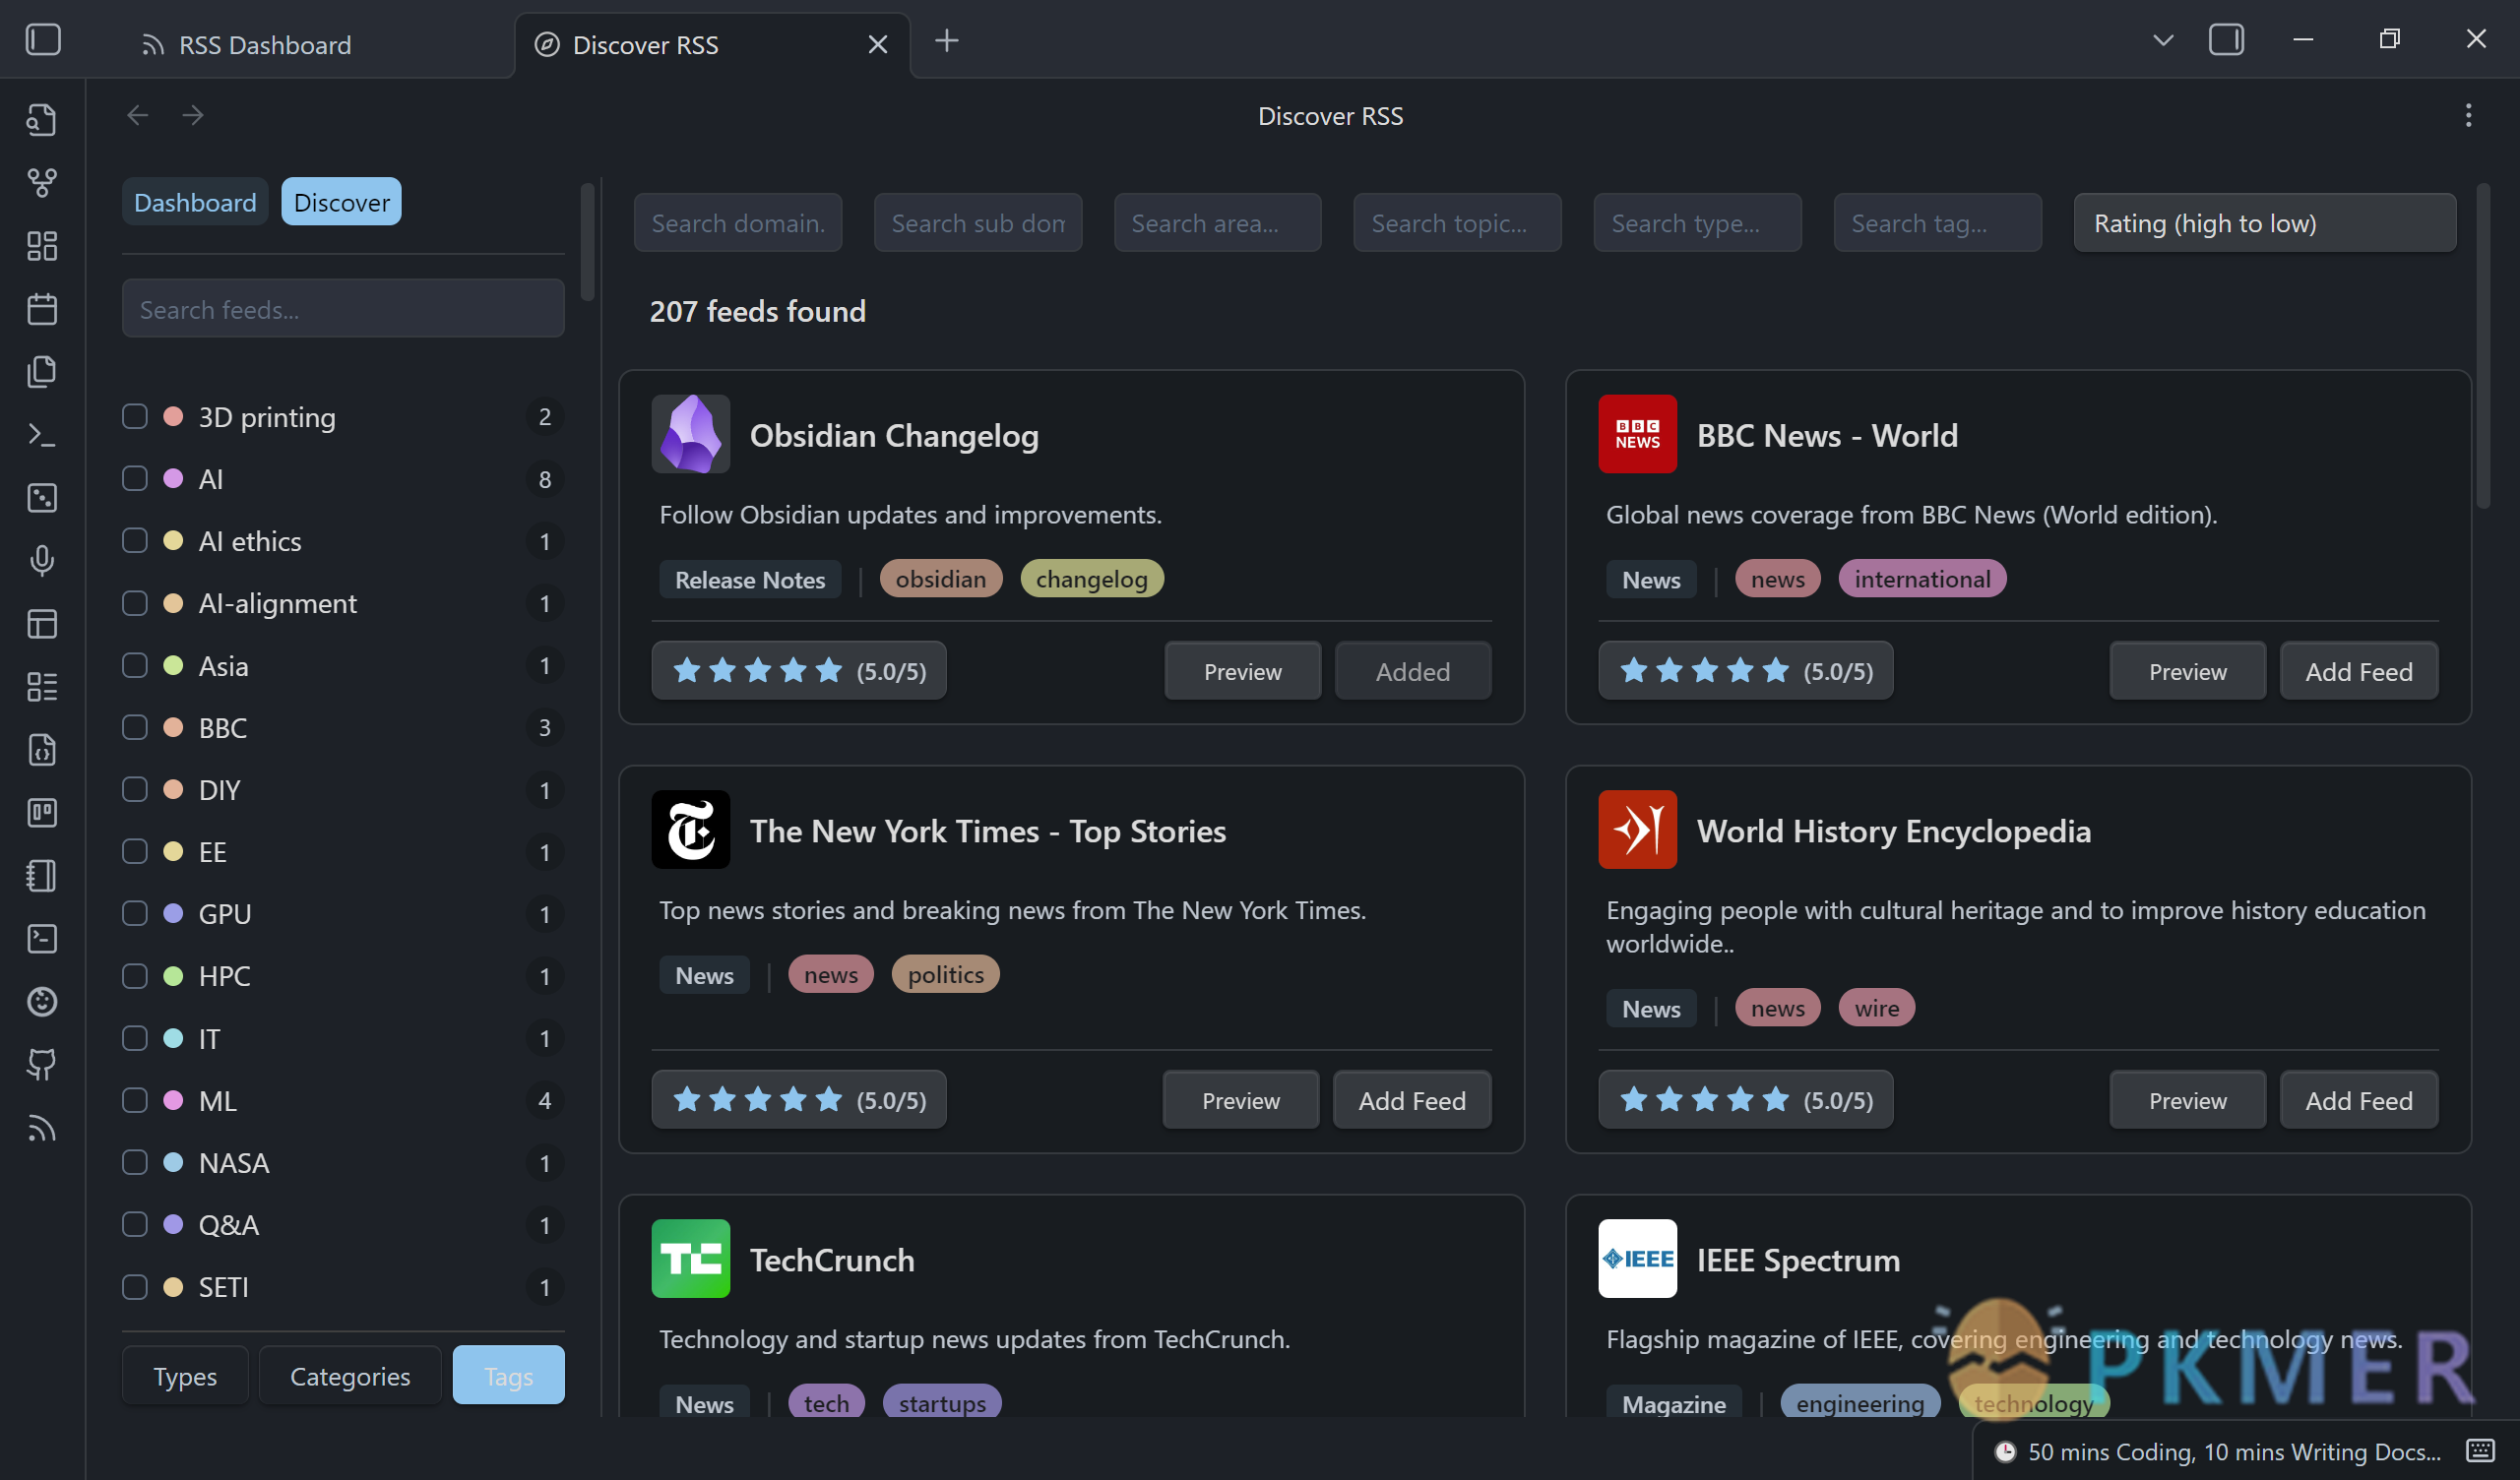Check the BBC tag checkbox

(x=134, y=727)
